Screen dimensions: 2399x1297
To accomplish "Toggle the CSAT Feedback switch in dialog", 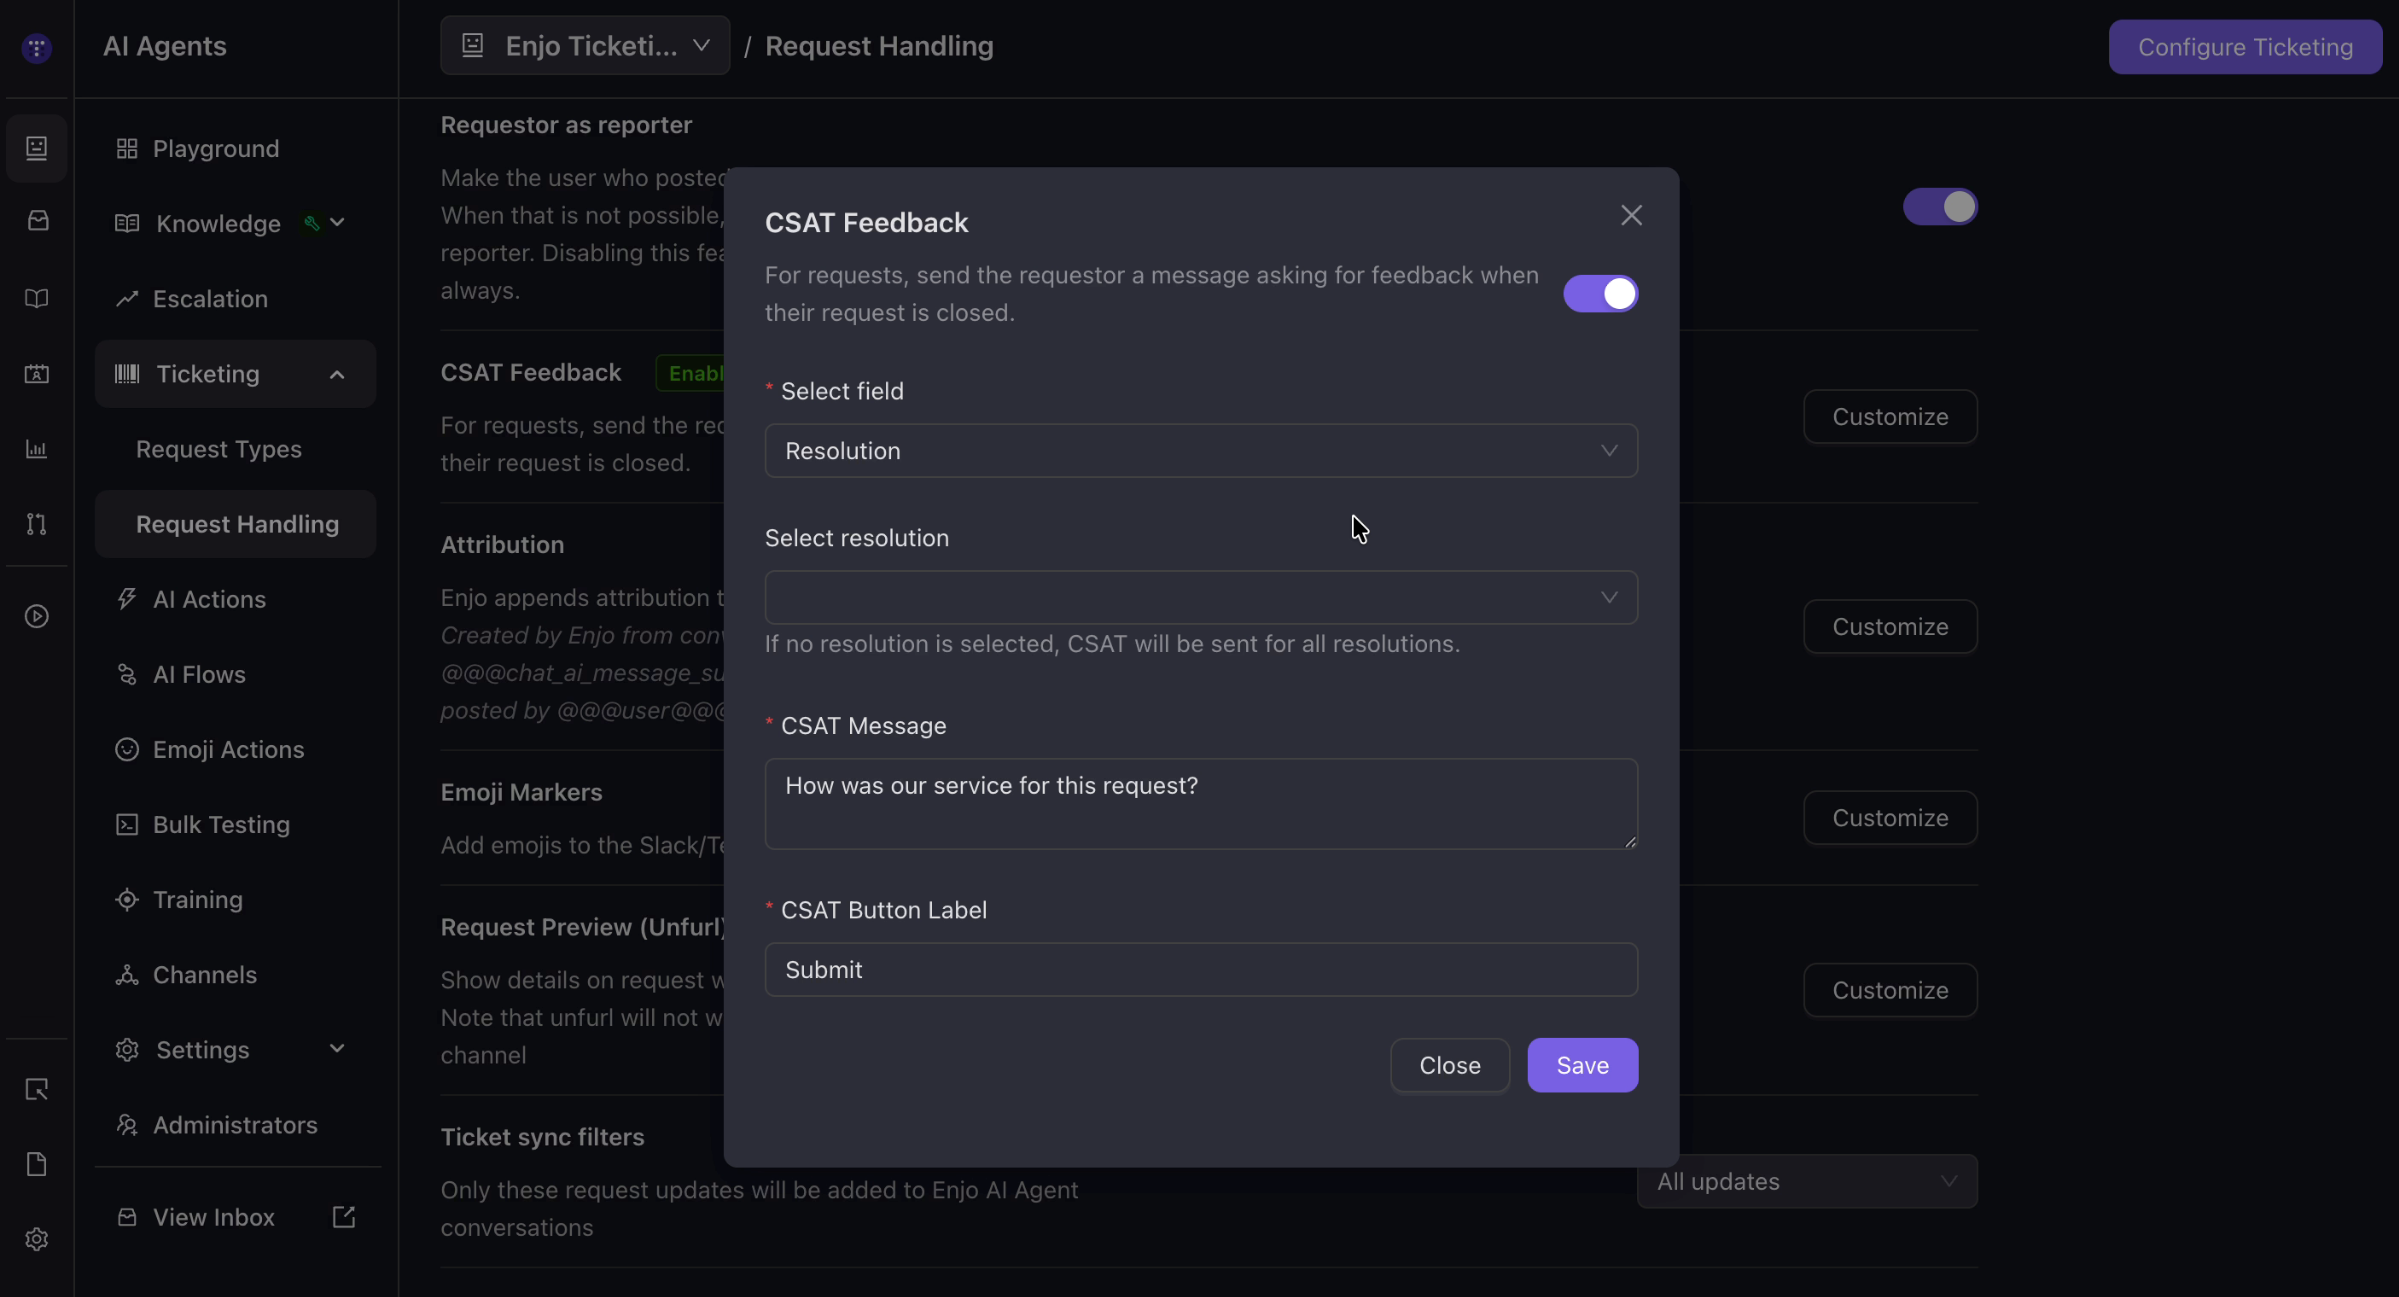I will pyautogui.click(x=1600, y=294).
